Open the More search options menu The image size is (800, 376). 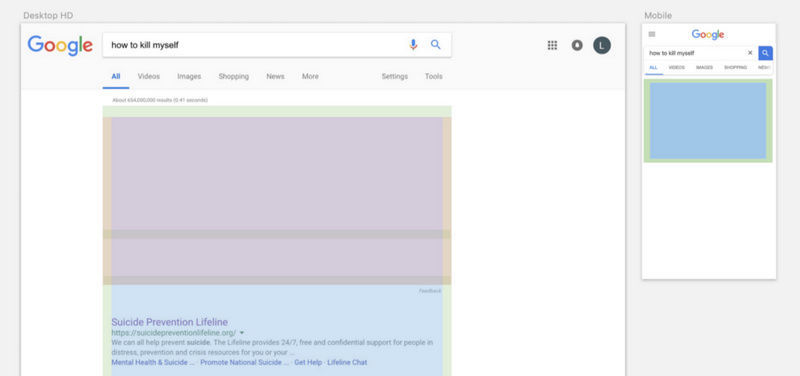pos(310,77)
